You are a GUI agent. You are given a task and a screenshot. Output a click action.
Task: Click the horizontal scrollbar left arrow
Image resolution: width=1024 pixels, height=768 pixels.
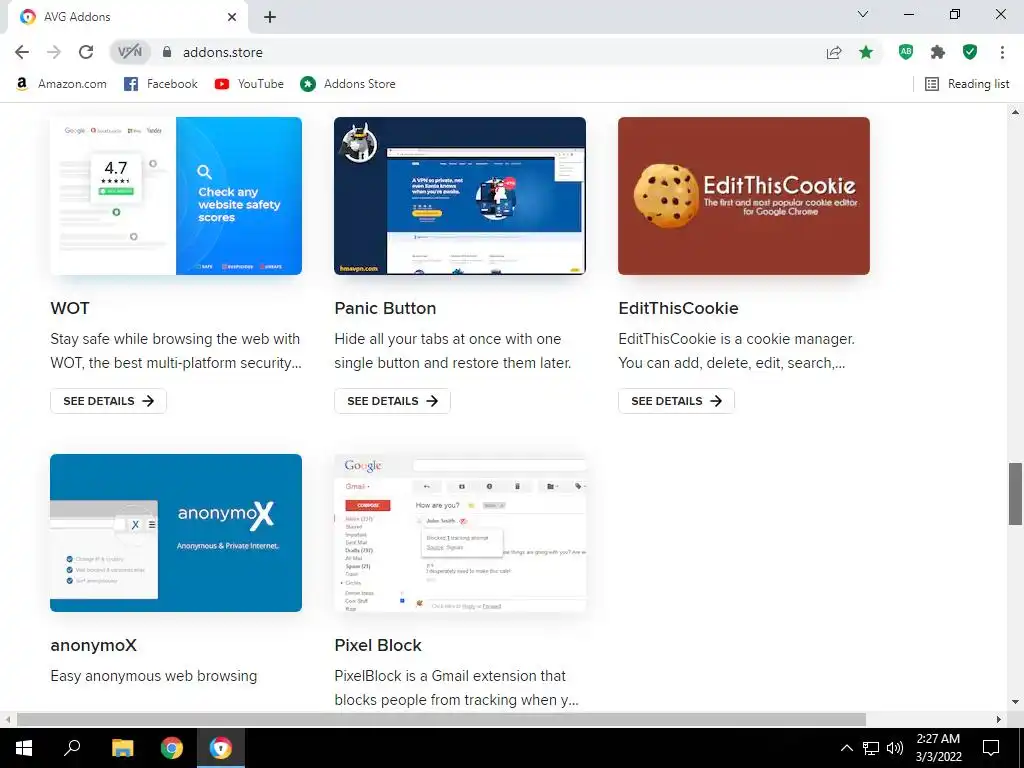[x=7, y=719]
